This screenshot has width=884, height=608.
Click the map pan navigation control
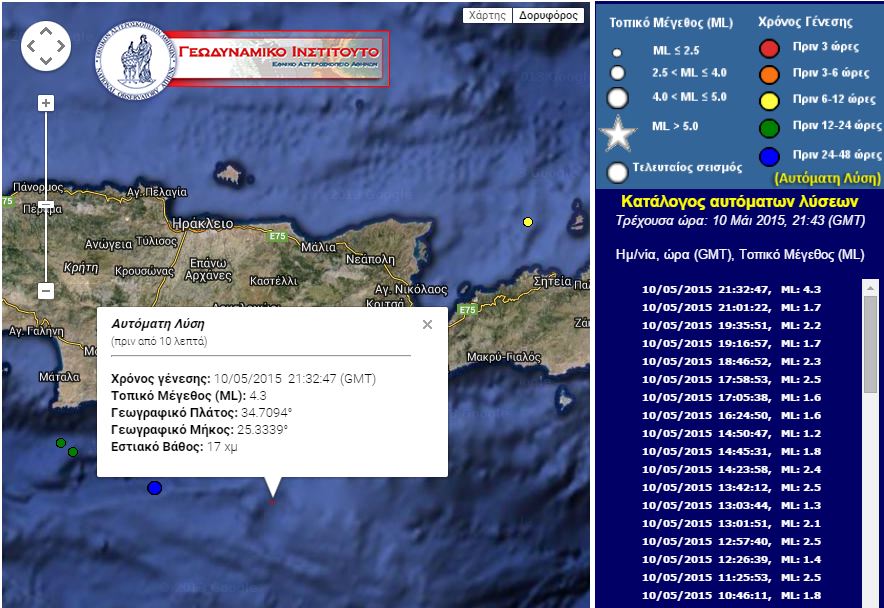coord(46,47)
